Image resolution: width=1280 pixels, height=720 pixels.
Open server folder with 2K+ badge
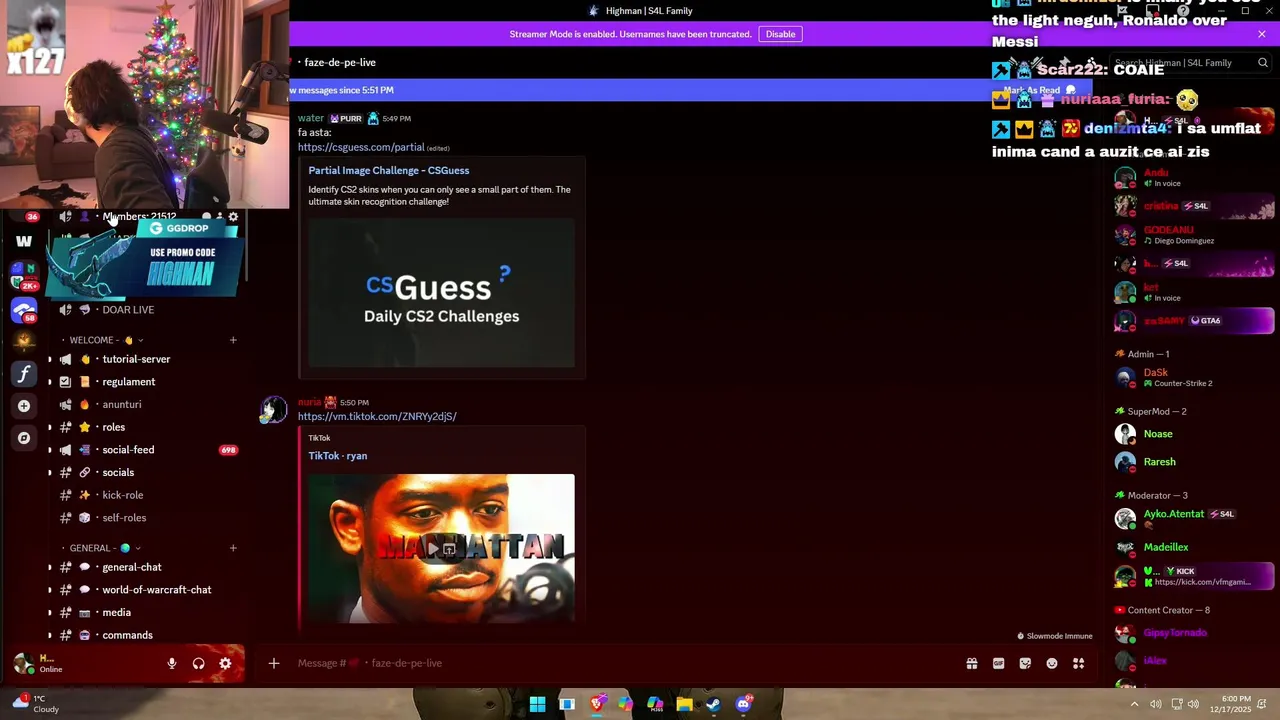pyautogui.click(x=24, y=275)
